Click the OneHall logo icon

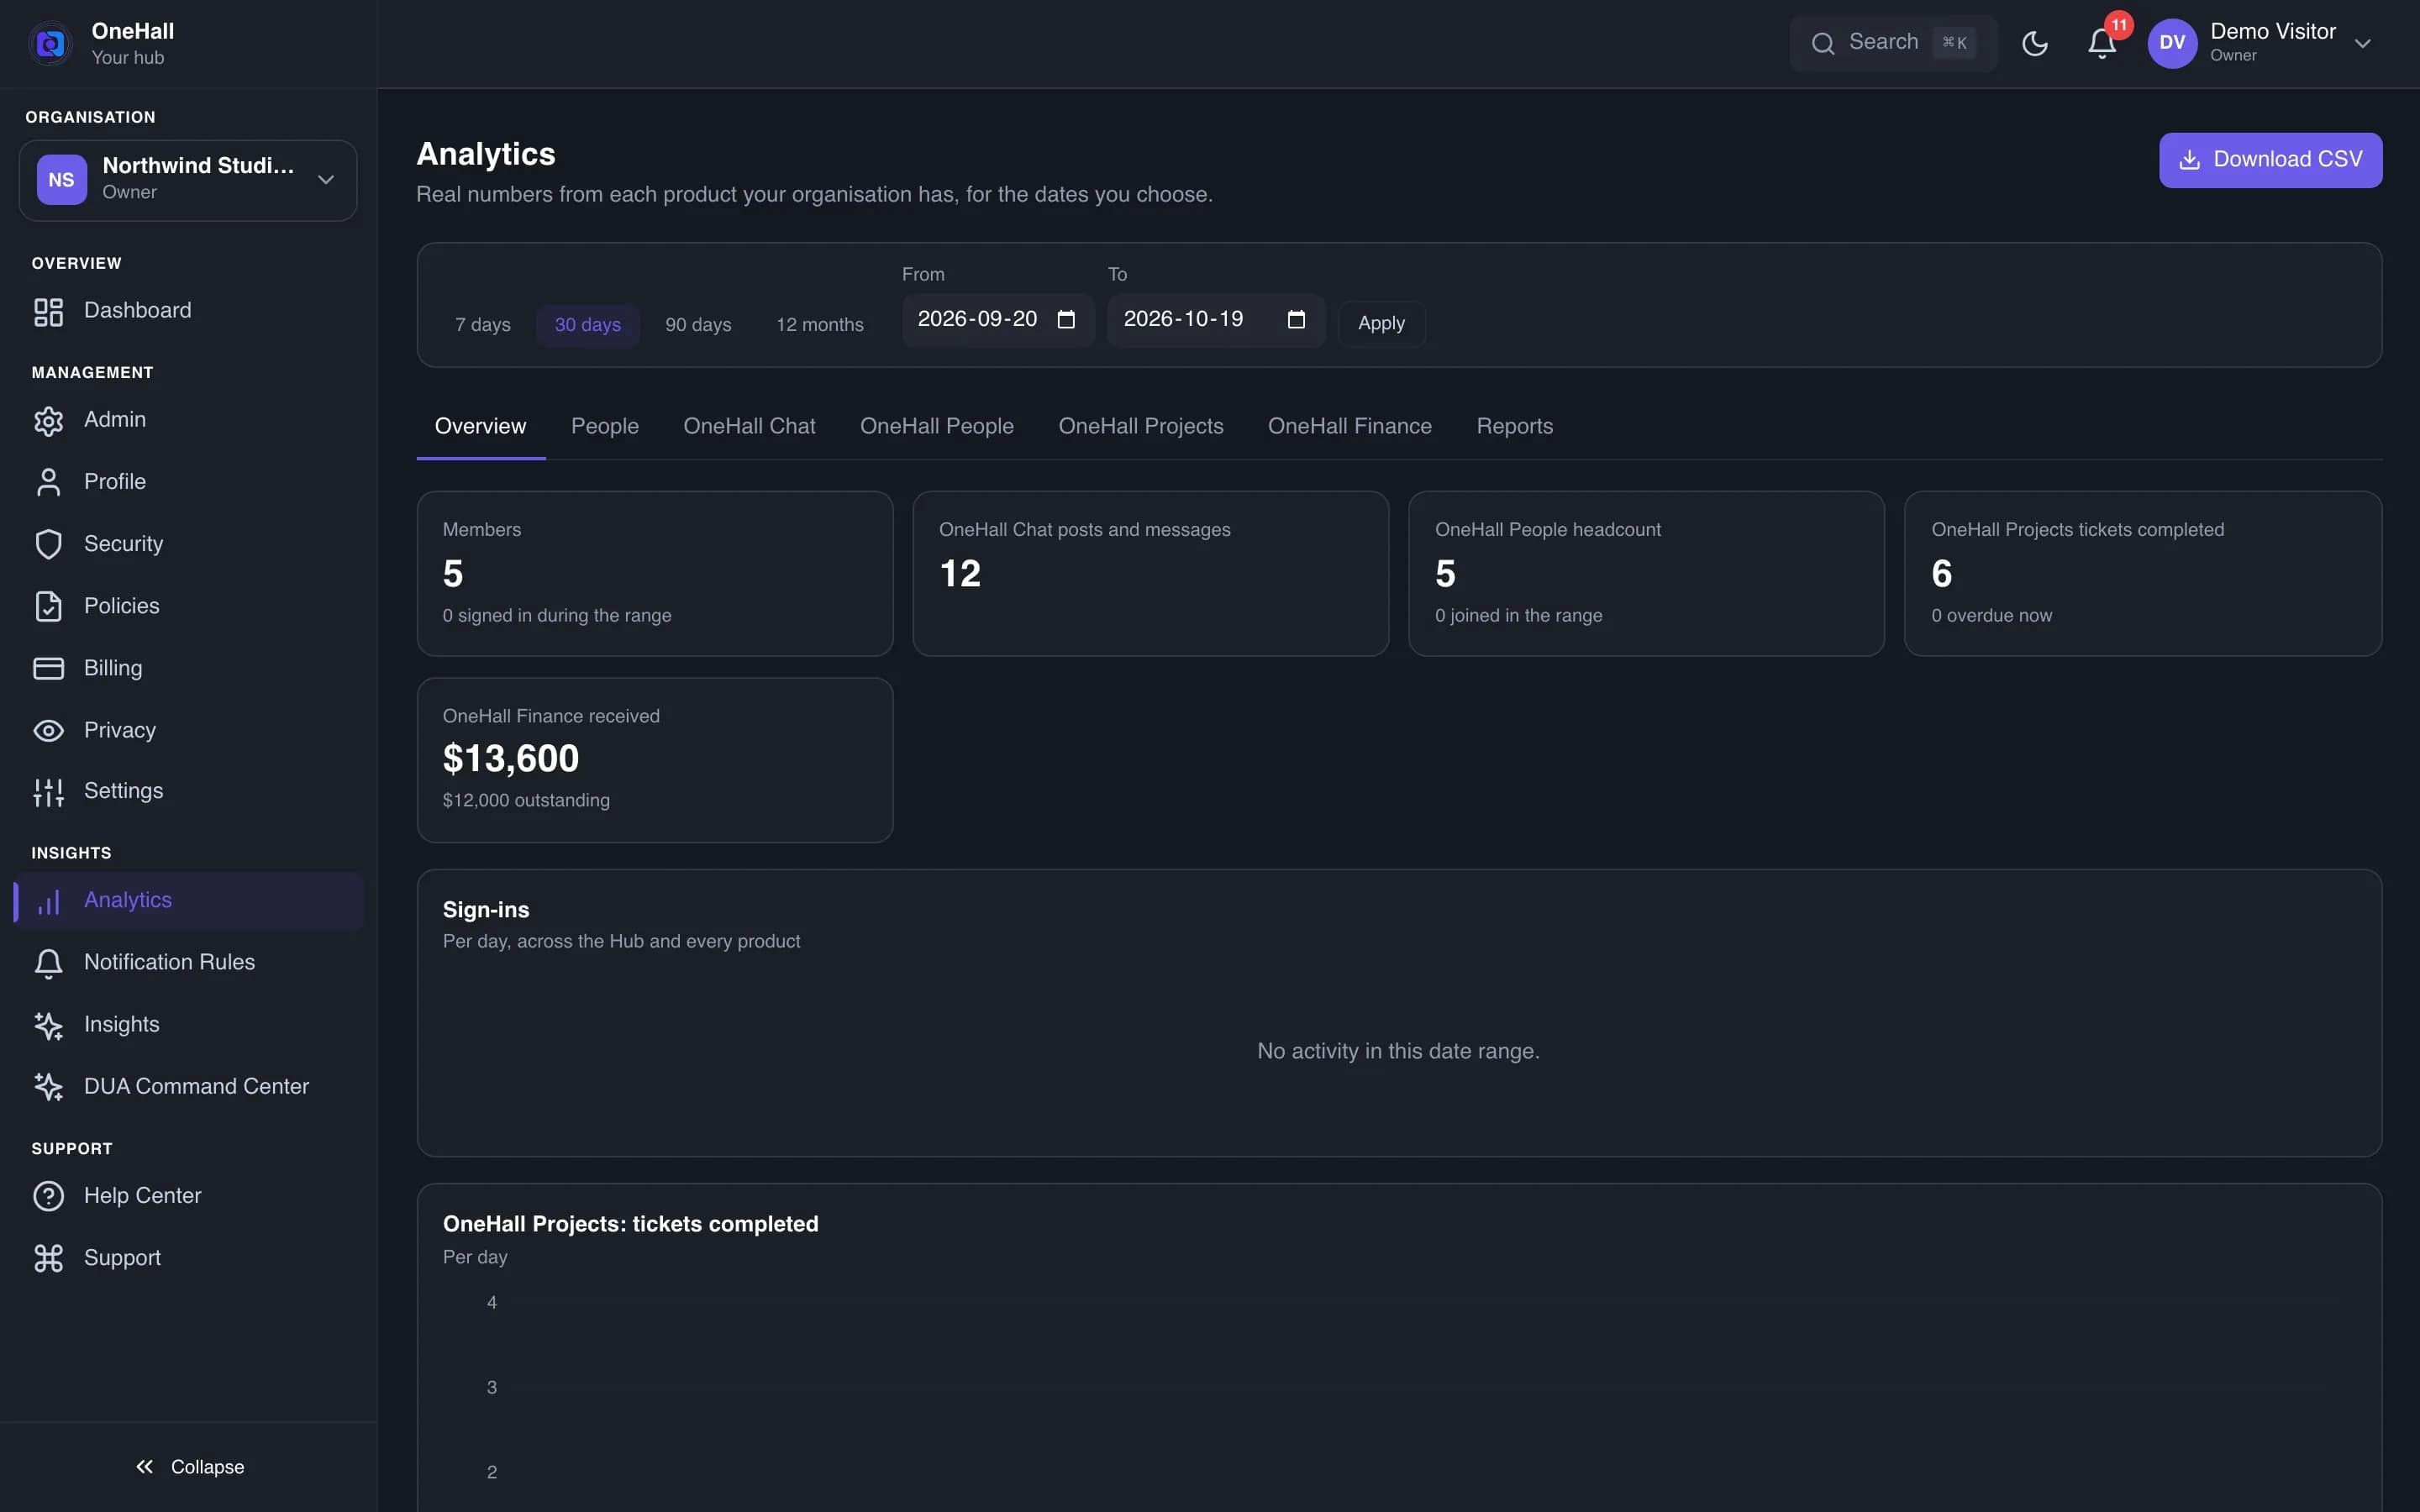[x=50, y=43]
